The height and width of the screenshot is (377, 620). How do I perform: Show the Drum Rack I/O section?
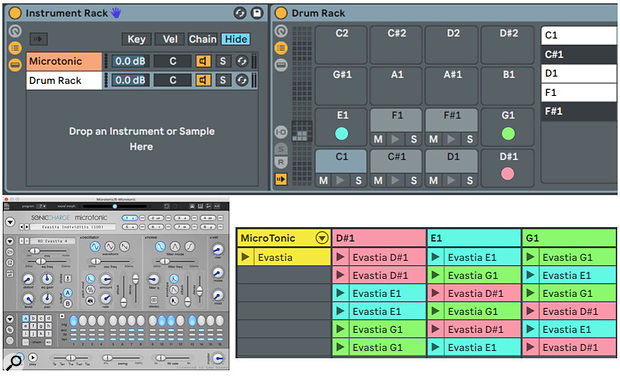281,132
